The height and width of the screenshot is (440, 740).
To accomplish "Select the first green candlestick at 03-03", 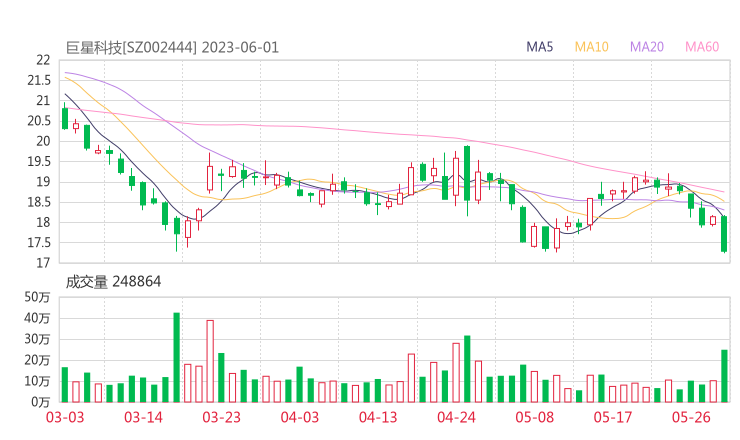I will 65,116.
